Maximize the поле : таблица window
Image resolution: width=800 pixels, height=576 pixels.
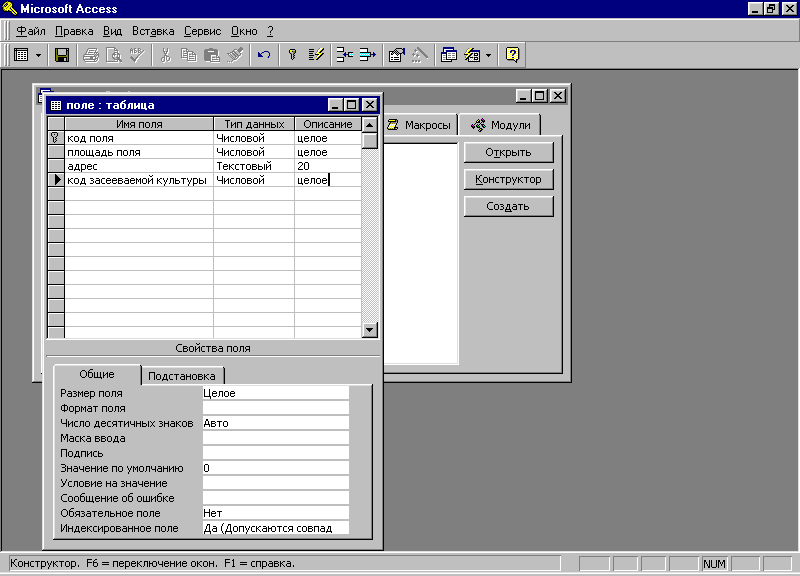tap(352, 105)
